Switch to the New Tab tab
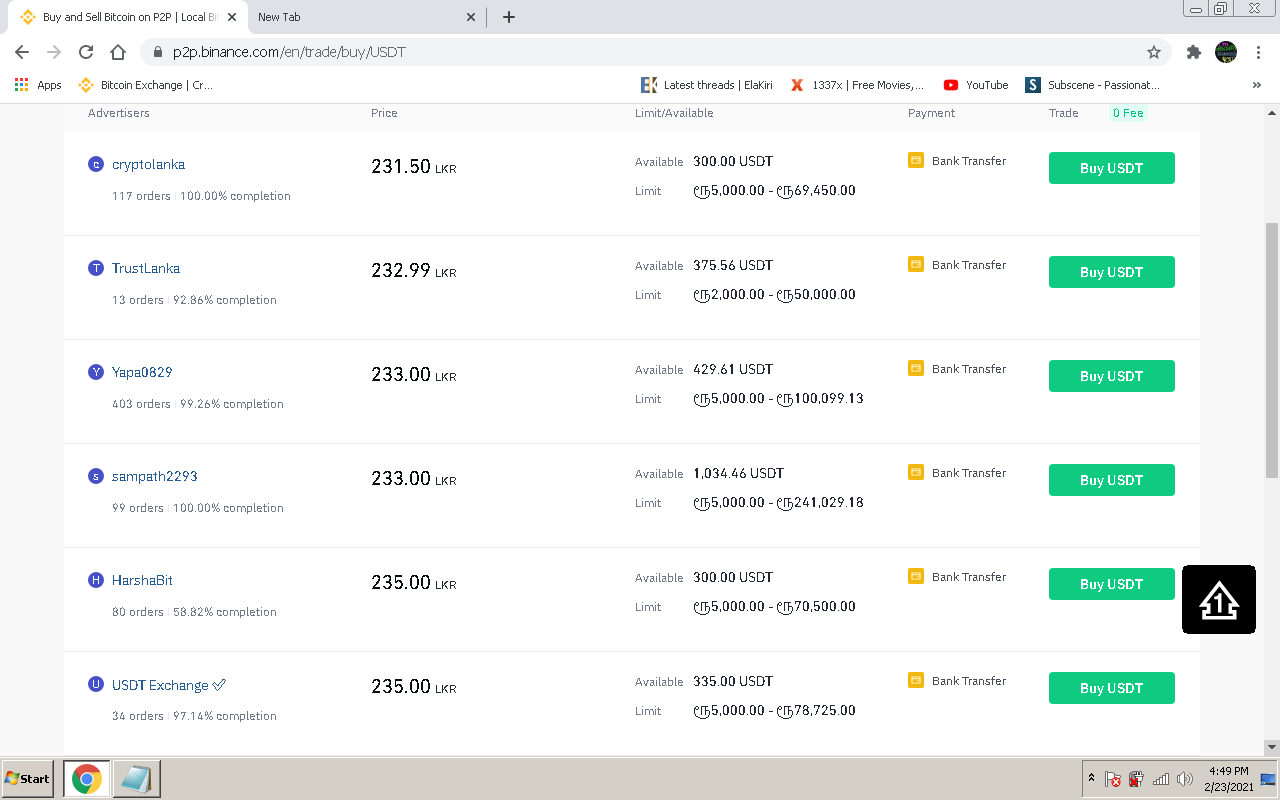The image size is (1280, 800). coord(366,17)
